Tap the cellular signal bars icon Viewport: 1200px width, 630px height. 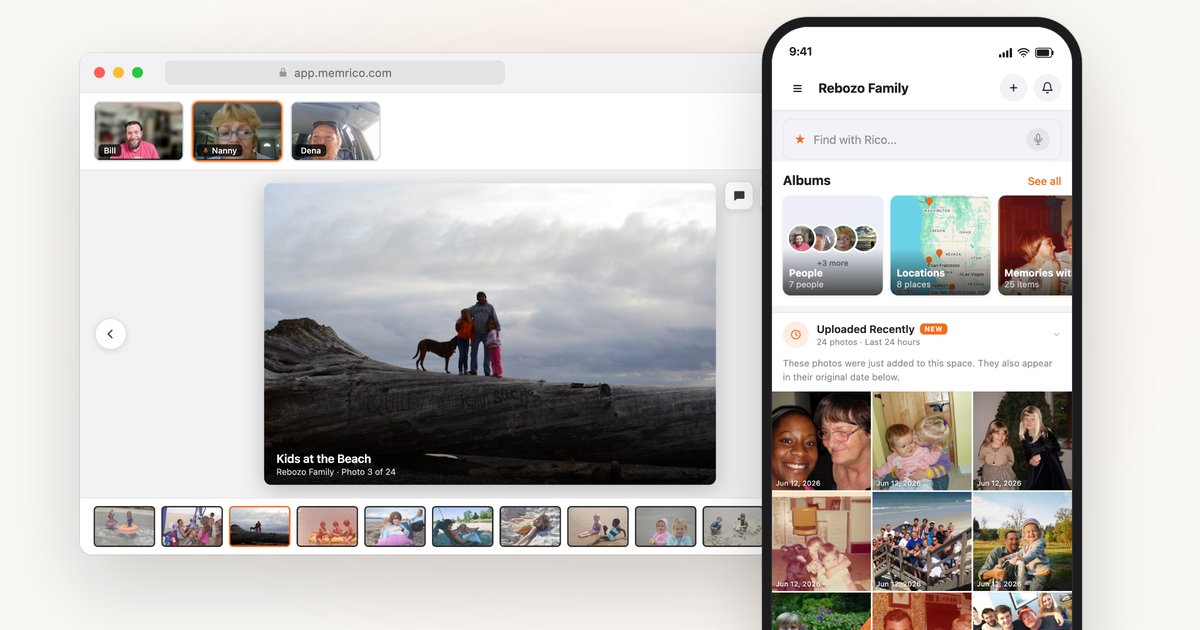point(1005,52)
